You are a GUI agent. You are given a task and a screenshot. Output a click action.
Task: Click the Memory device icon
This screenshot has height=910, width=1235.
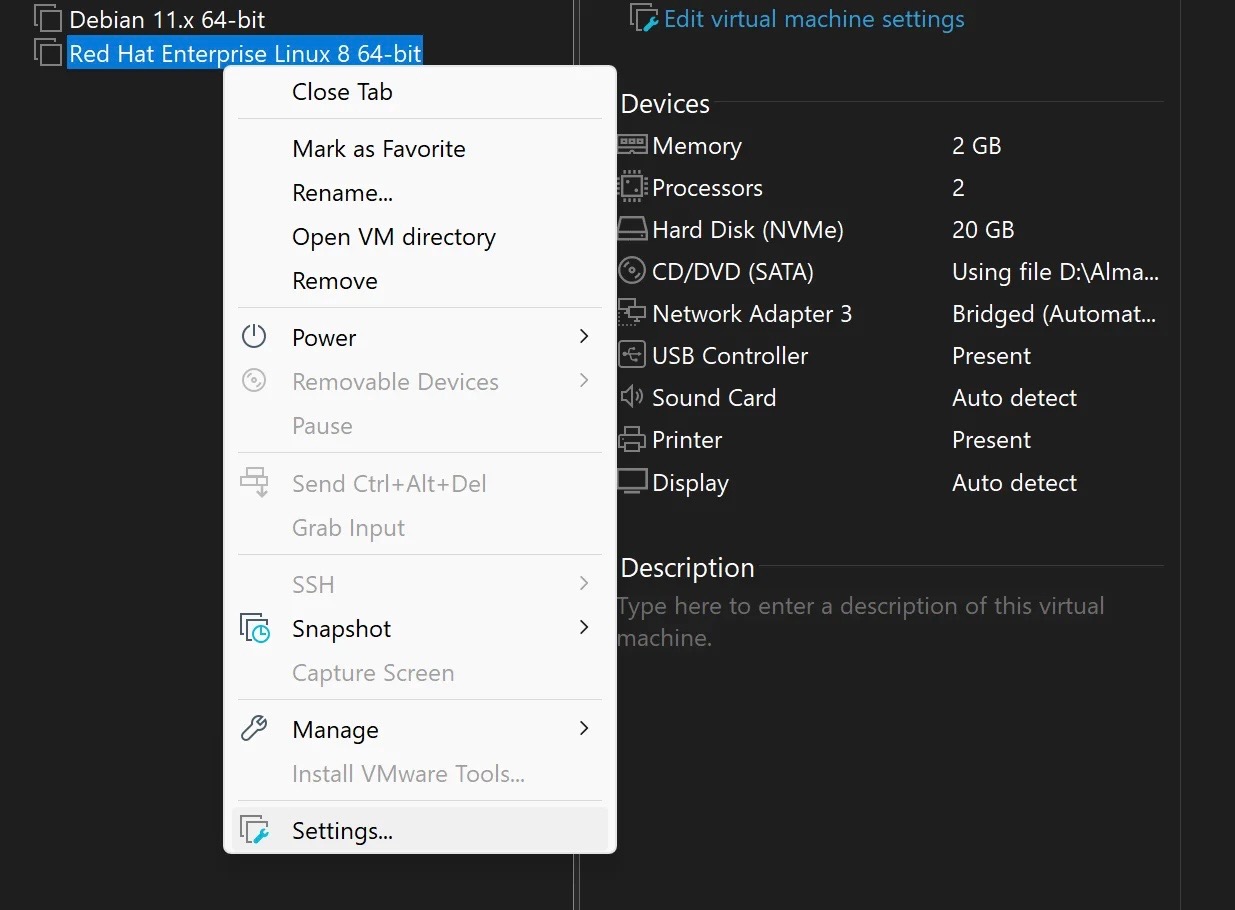[x=632, y=146]
